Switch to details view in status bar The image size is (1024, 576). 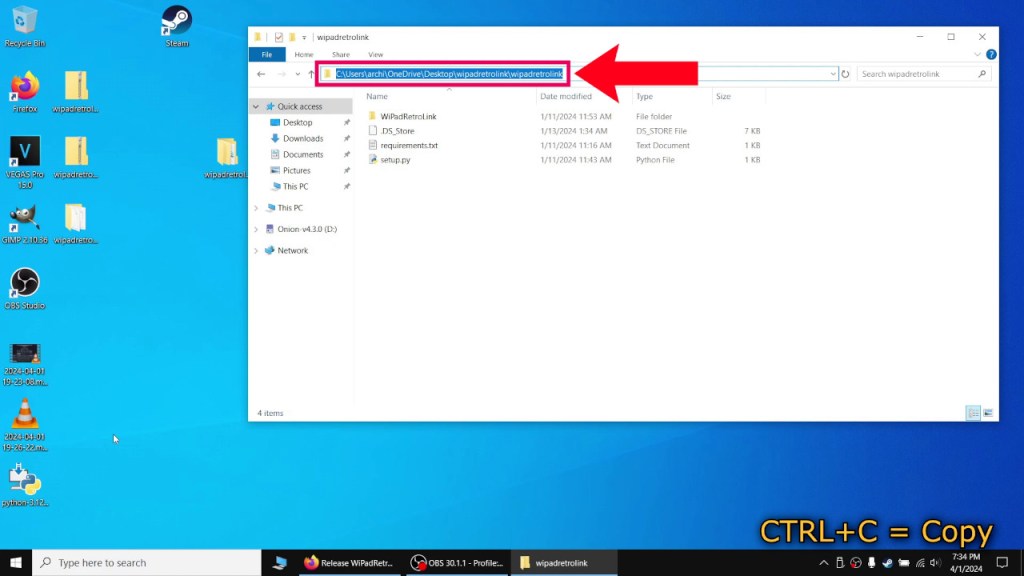tap(972, 412)
